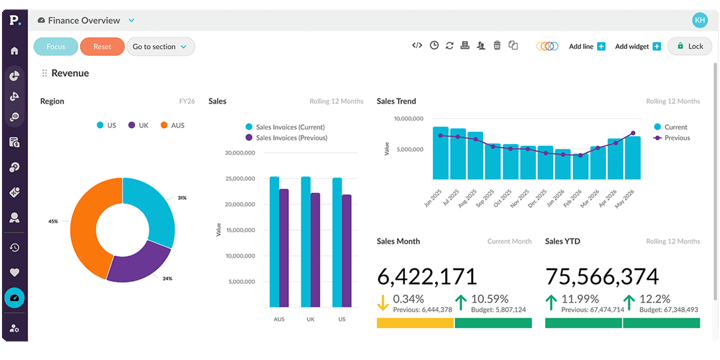Click the Focus button

pyautogui.click(x=56, y=46)
